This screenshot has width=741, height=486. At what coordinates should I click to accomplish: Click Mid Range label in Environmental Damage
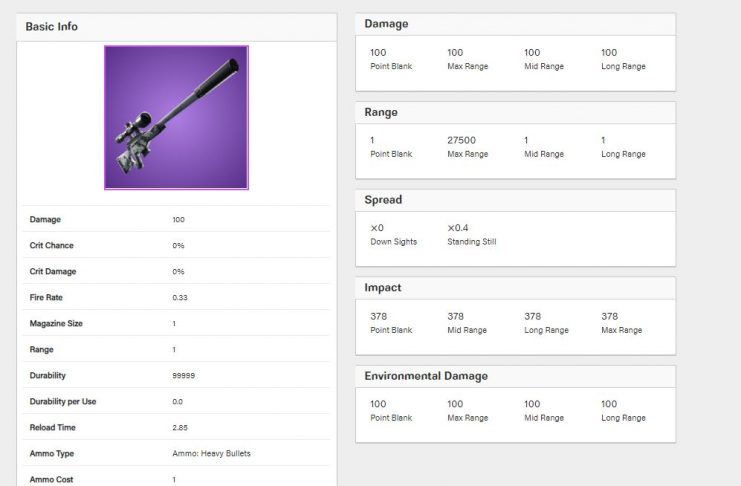(544, 418)
